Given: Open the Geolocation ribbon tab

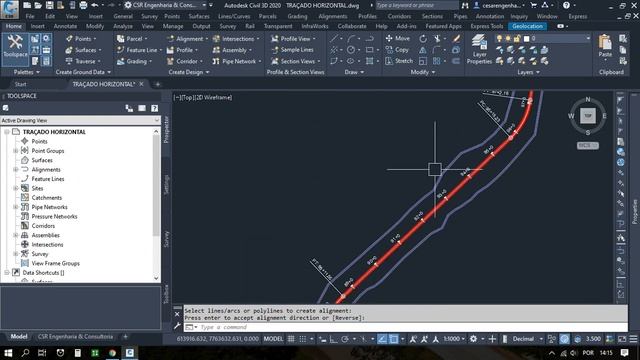Looking at the screenshot, I should pos(527,26).
